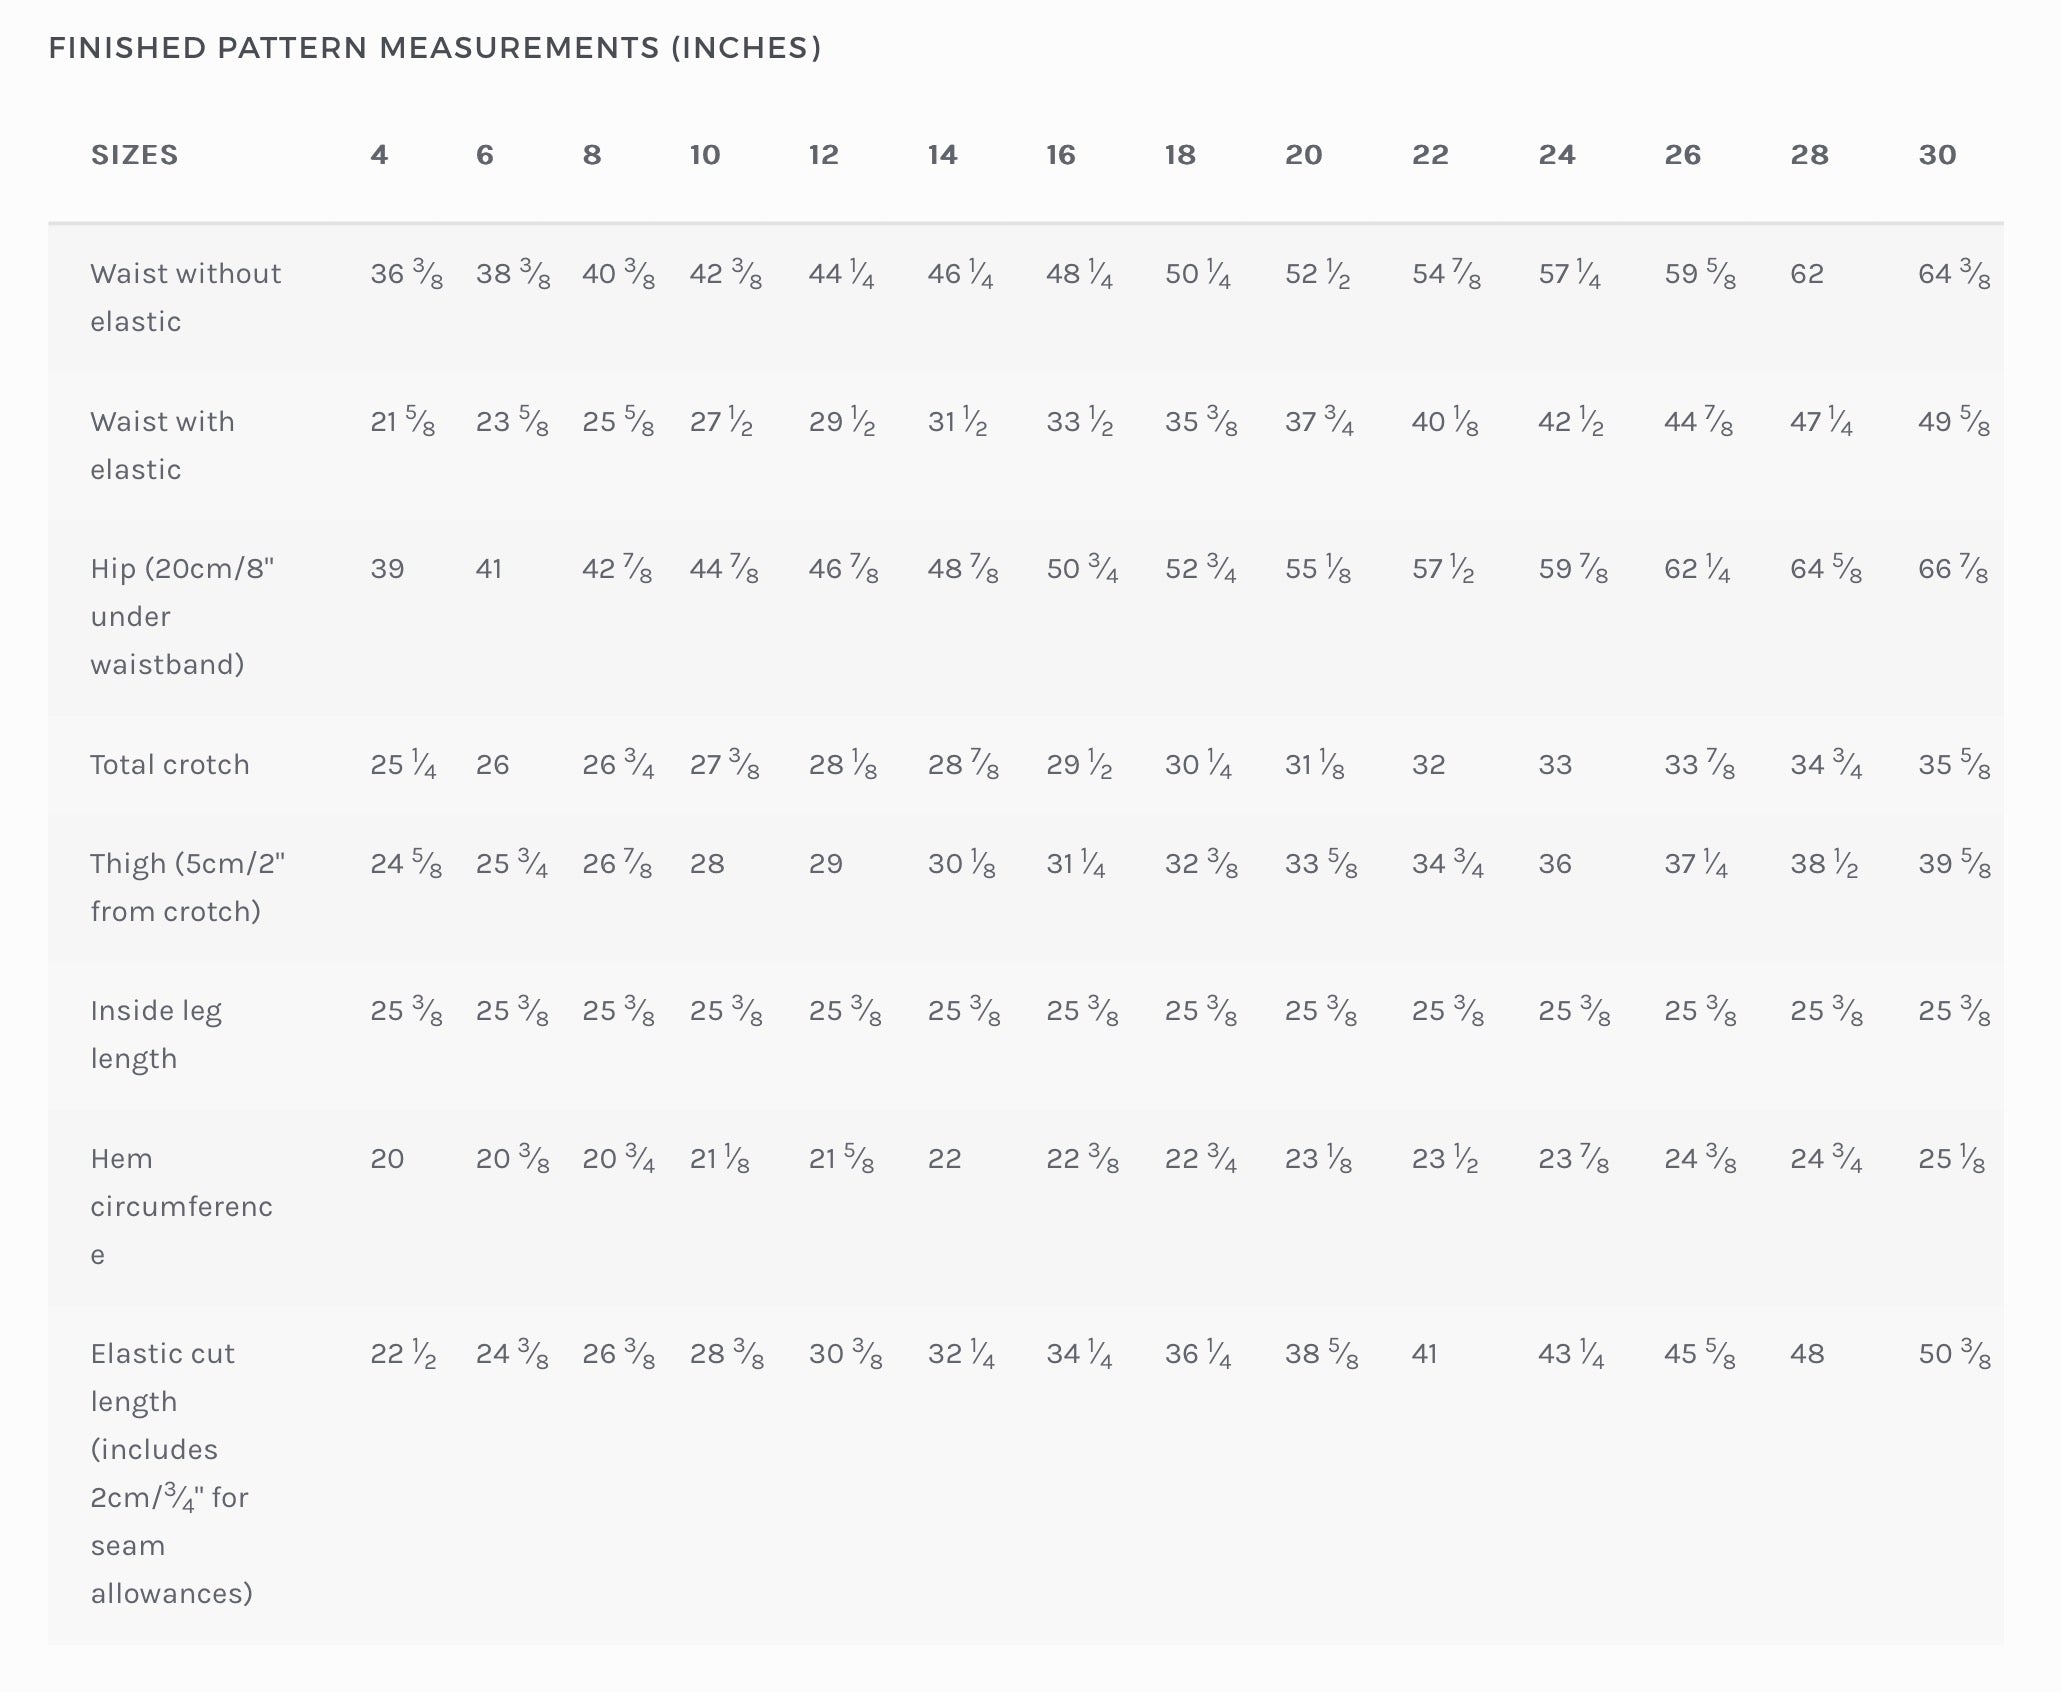The image size is (2062, 1692).
Task: Click the Elastic cut length row label
Action: (x=170, y=1472)
